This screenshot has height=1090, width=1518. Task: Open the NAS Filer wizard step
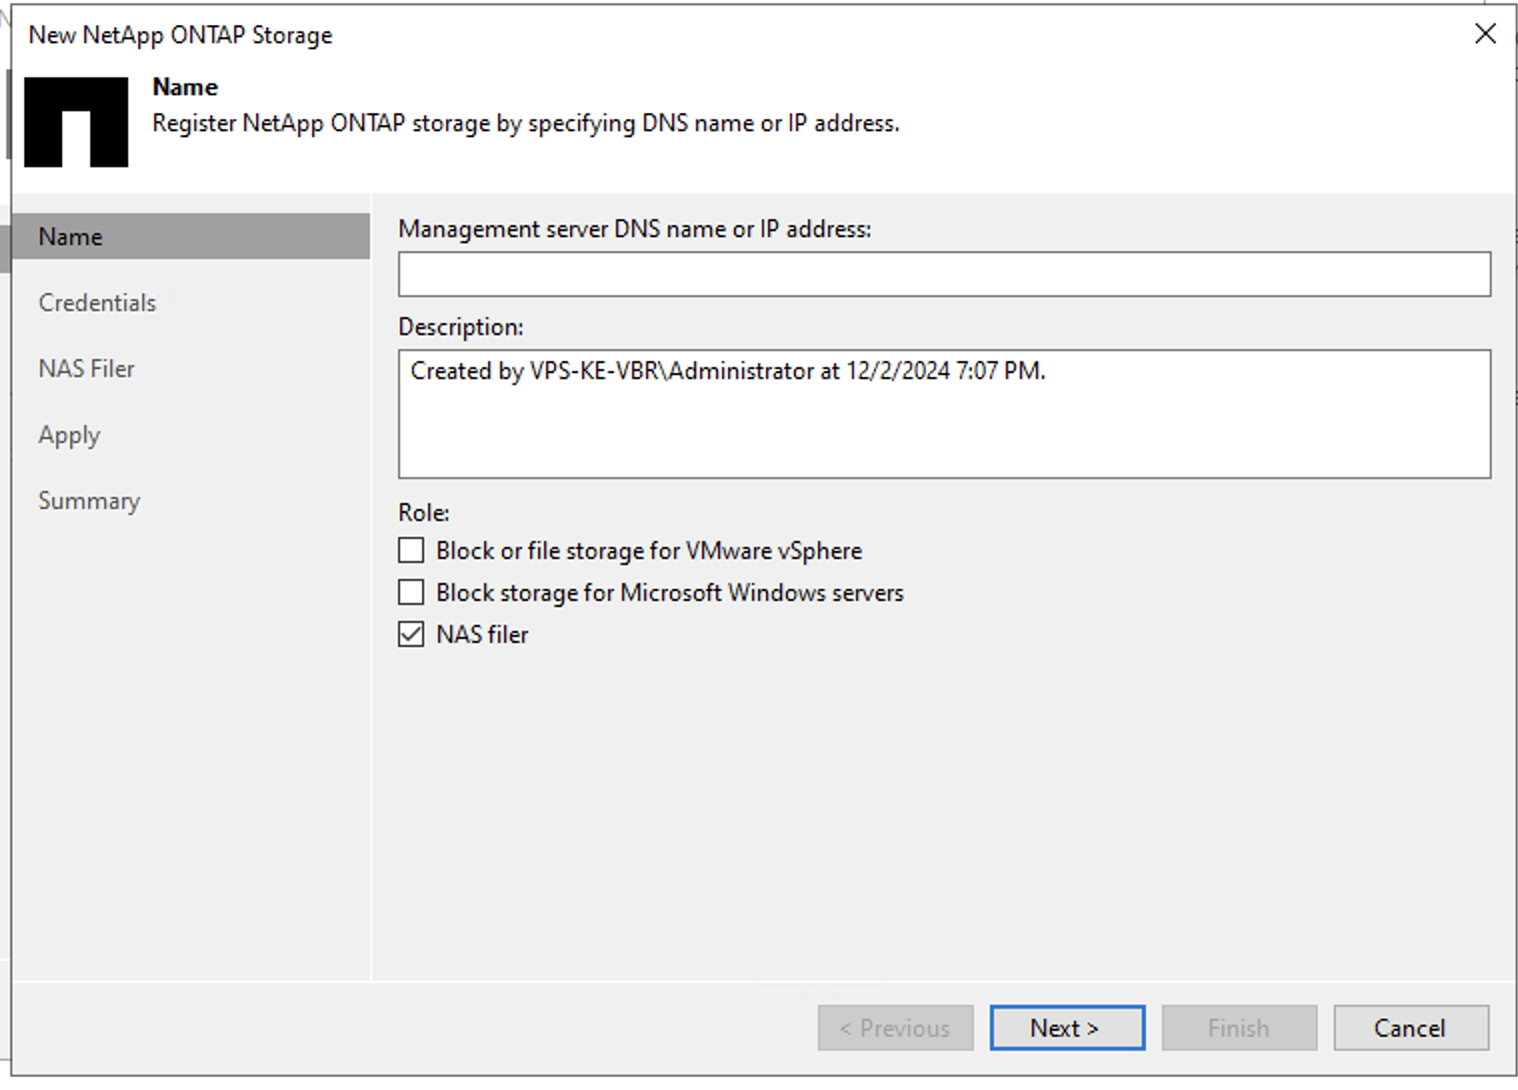coord(86,369)
